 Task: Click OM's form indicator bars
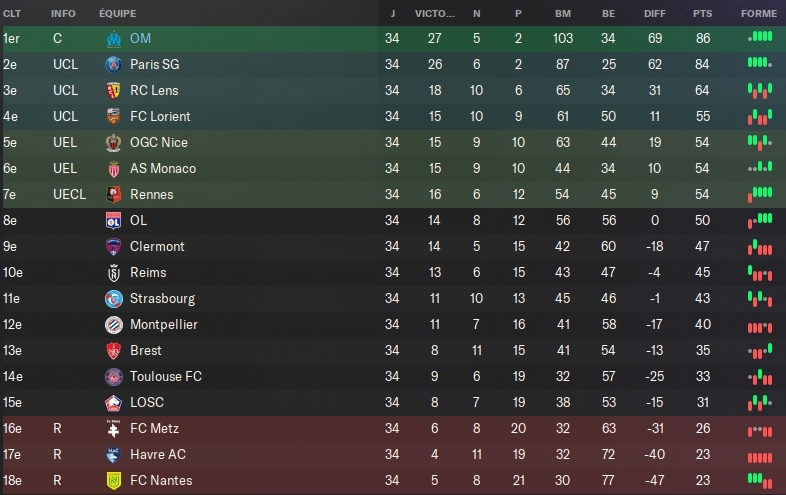[x=760, y=38]
